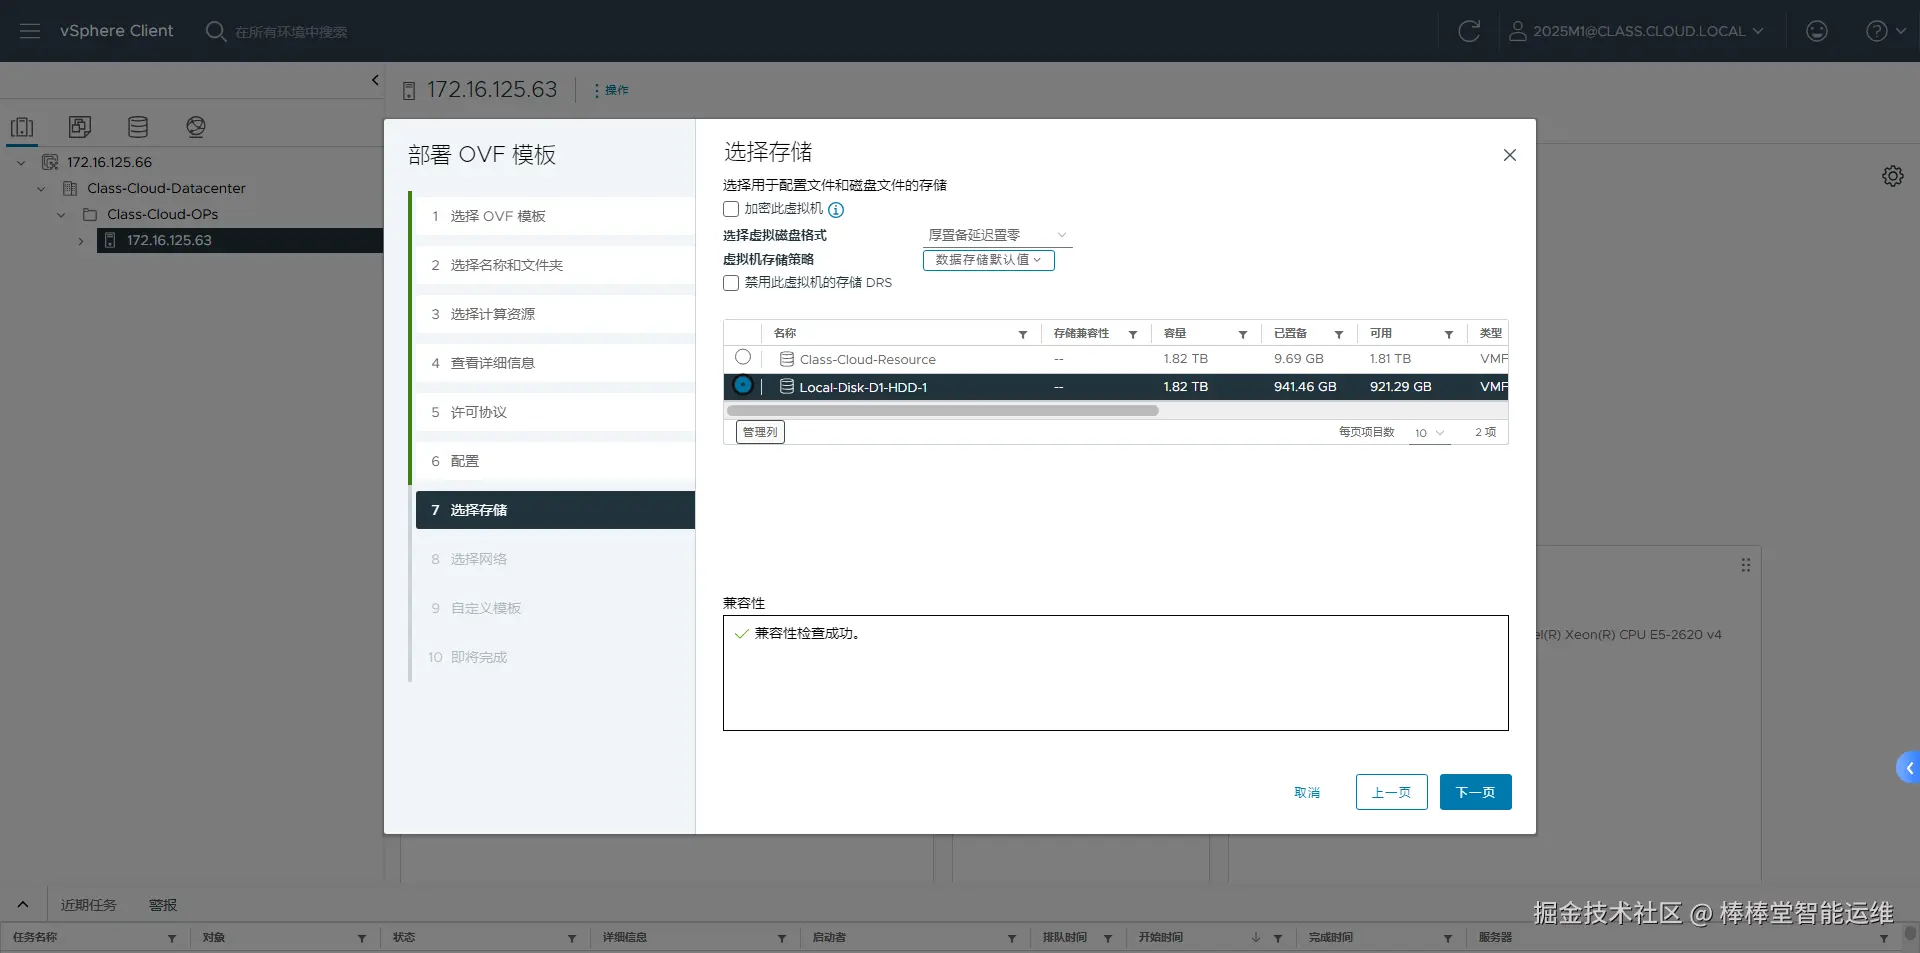Click 取消 to cancel the wizard
The height and width of the screenshot is (953, 1920).
1307,792
